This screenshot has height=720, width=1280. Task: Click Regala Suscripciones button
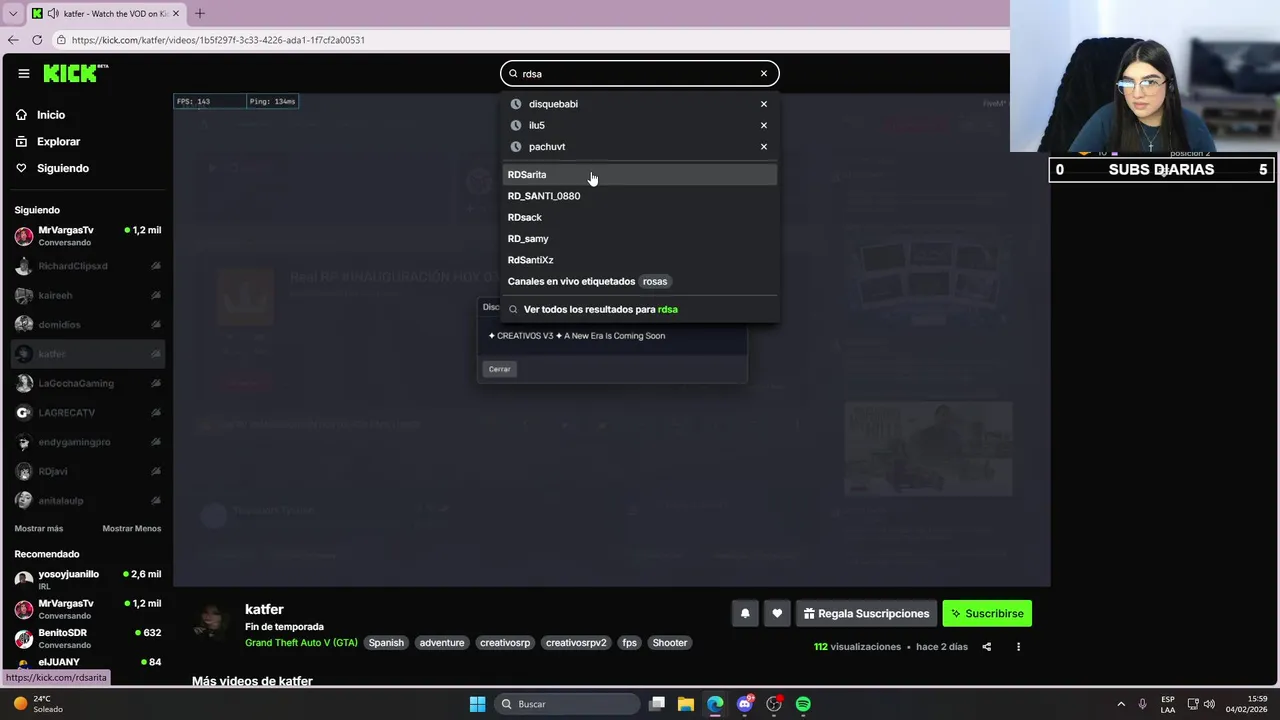tap(866, 613)
